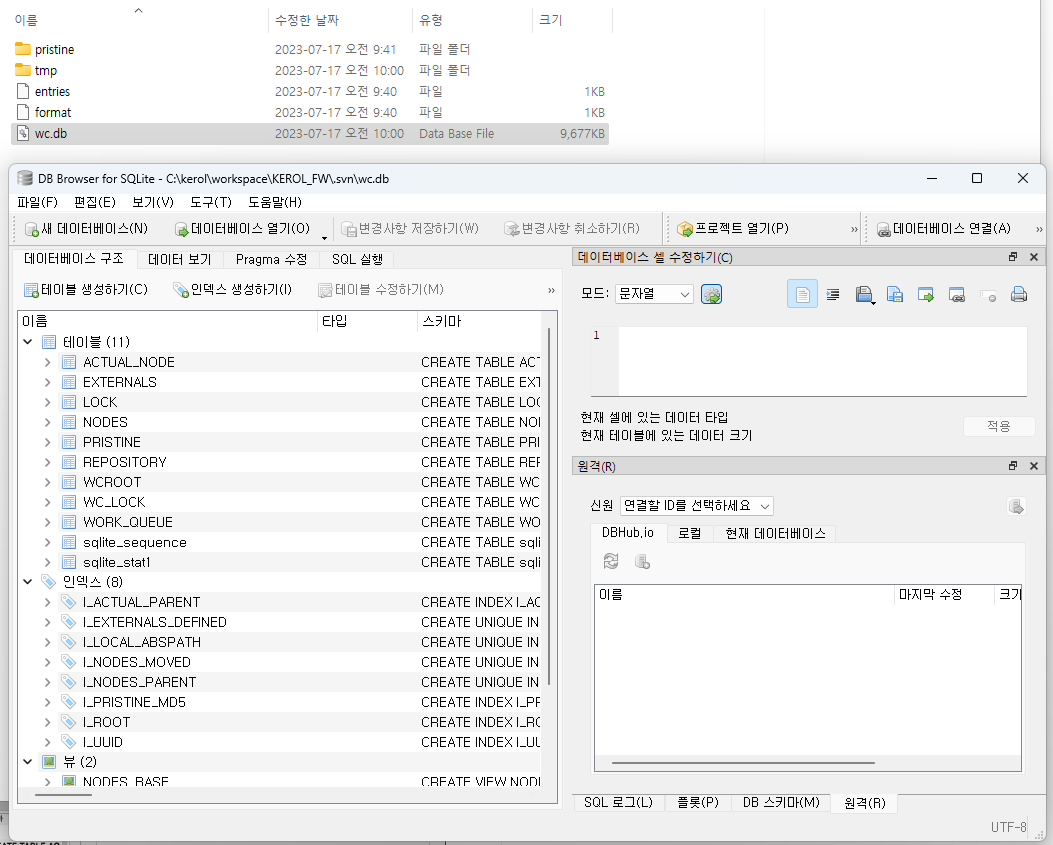The width and height of the screenshot is (1053, 845).
Task: Open the 보기(V) menu
Action: (153, 202)
